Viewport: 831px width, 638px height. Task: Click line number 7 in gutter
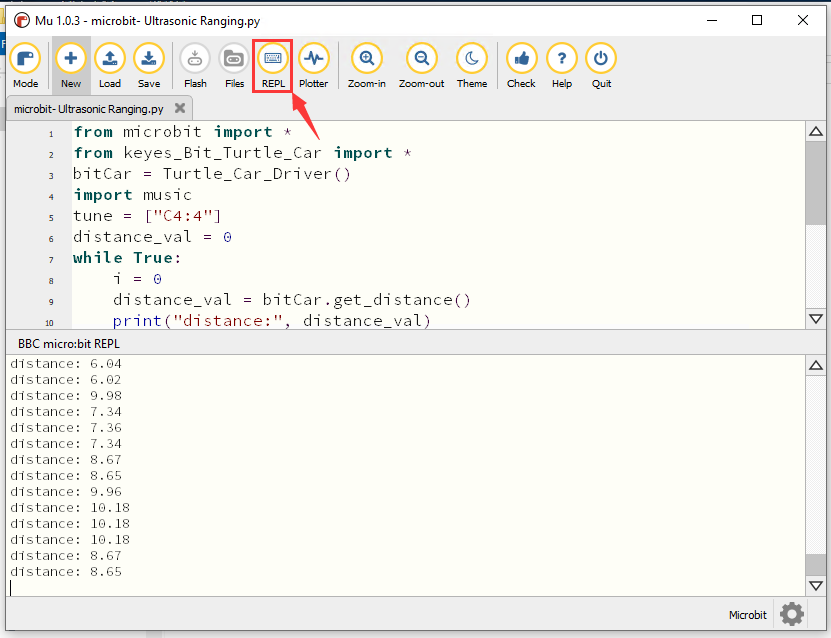pyautogui.click(x=51, y=260)
